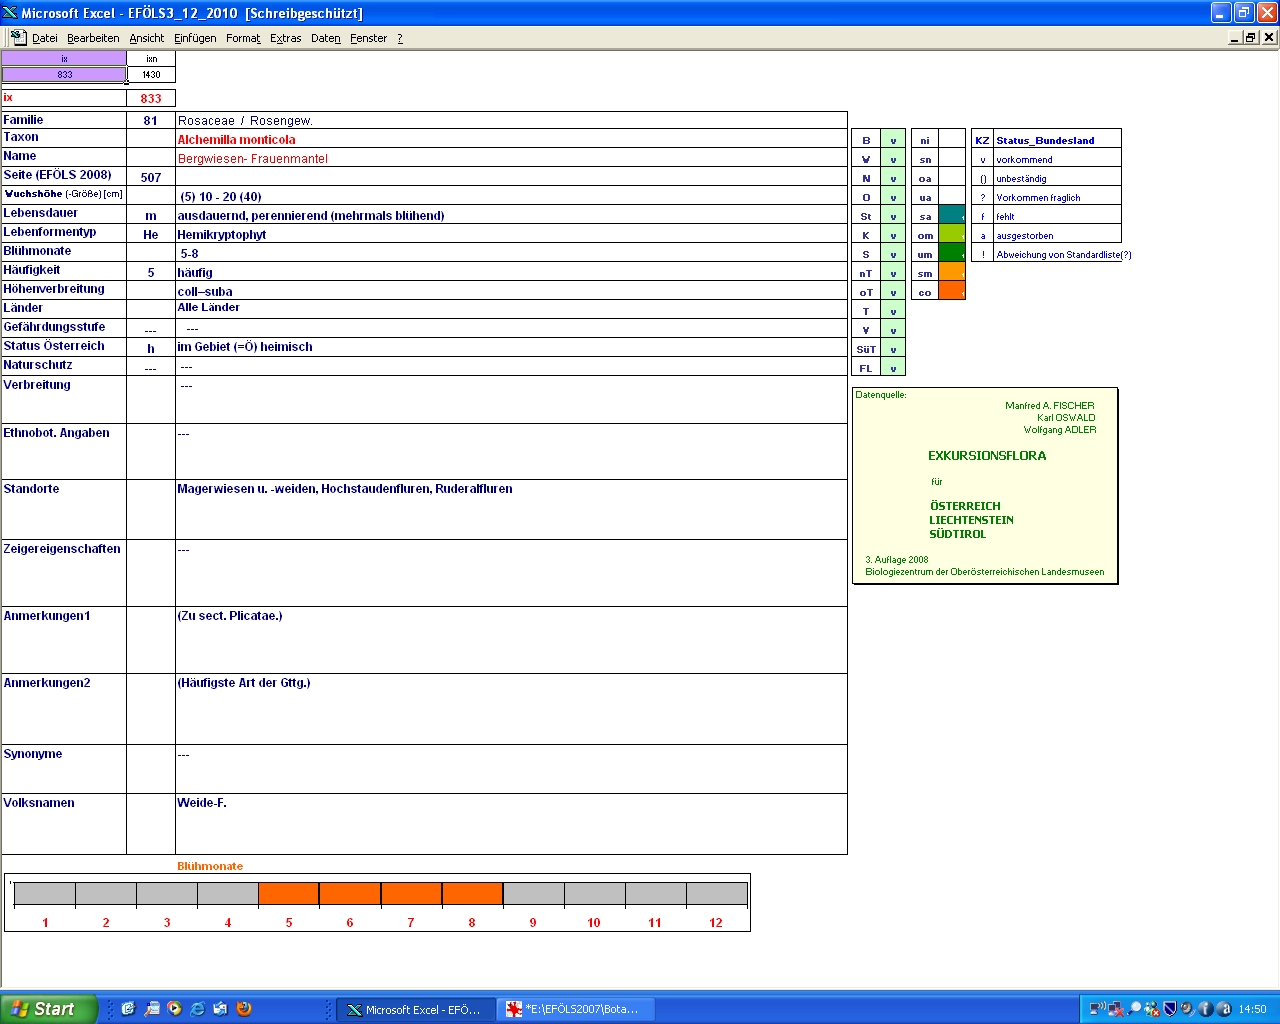Image resolution: width=1280 pixels, height=1024 pixels.
Task: Click the grey month 12 bar segment
Action: click(716, 894)
